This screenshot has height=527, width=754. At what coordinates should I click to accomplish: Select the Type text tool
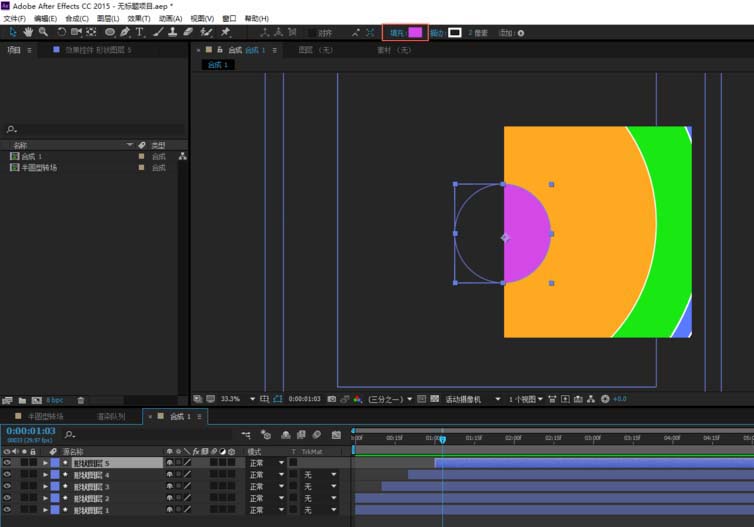tap(139, 32)
